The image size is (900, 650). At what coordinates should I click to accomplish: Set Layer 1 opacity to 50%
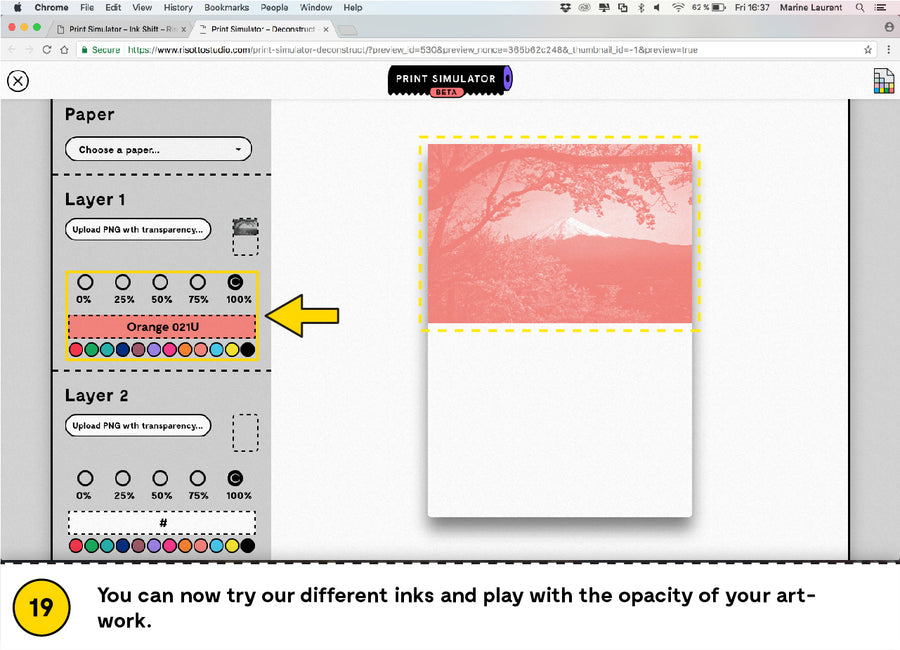tap(161, 283)
